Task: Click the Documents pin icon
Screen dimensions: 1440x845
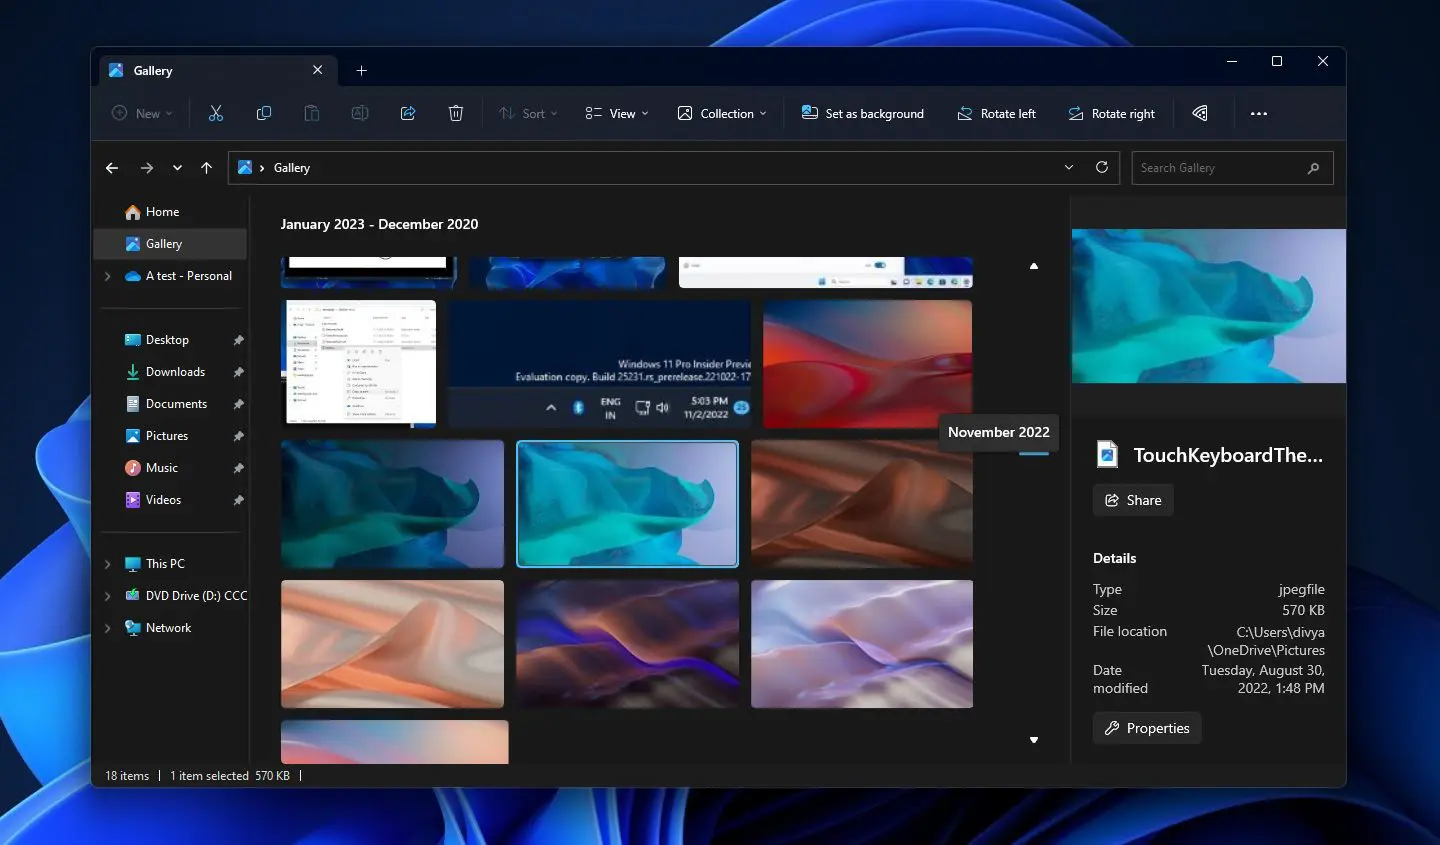Action: coord(238,403)
